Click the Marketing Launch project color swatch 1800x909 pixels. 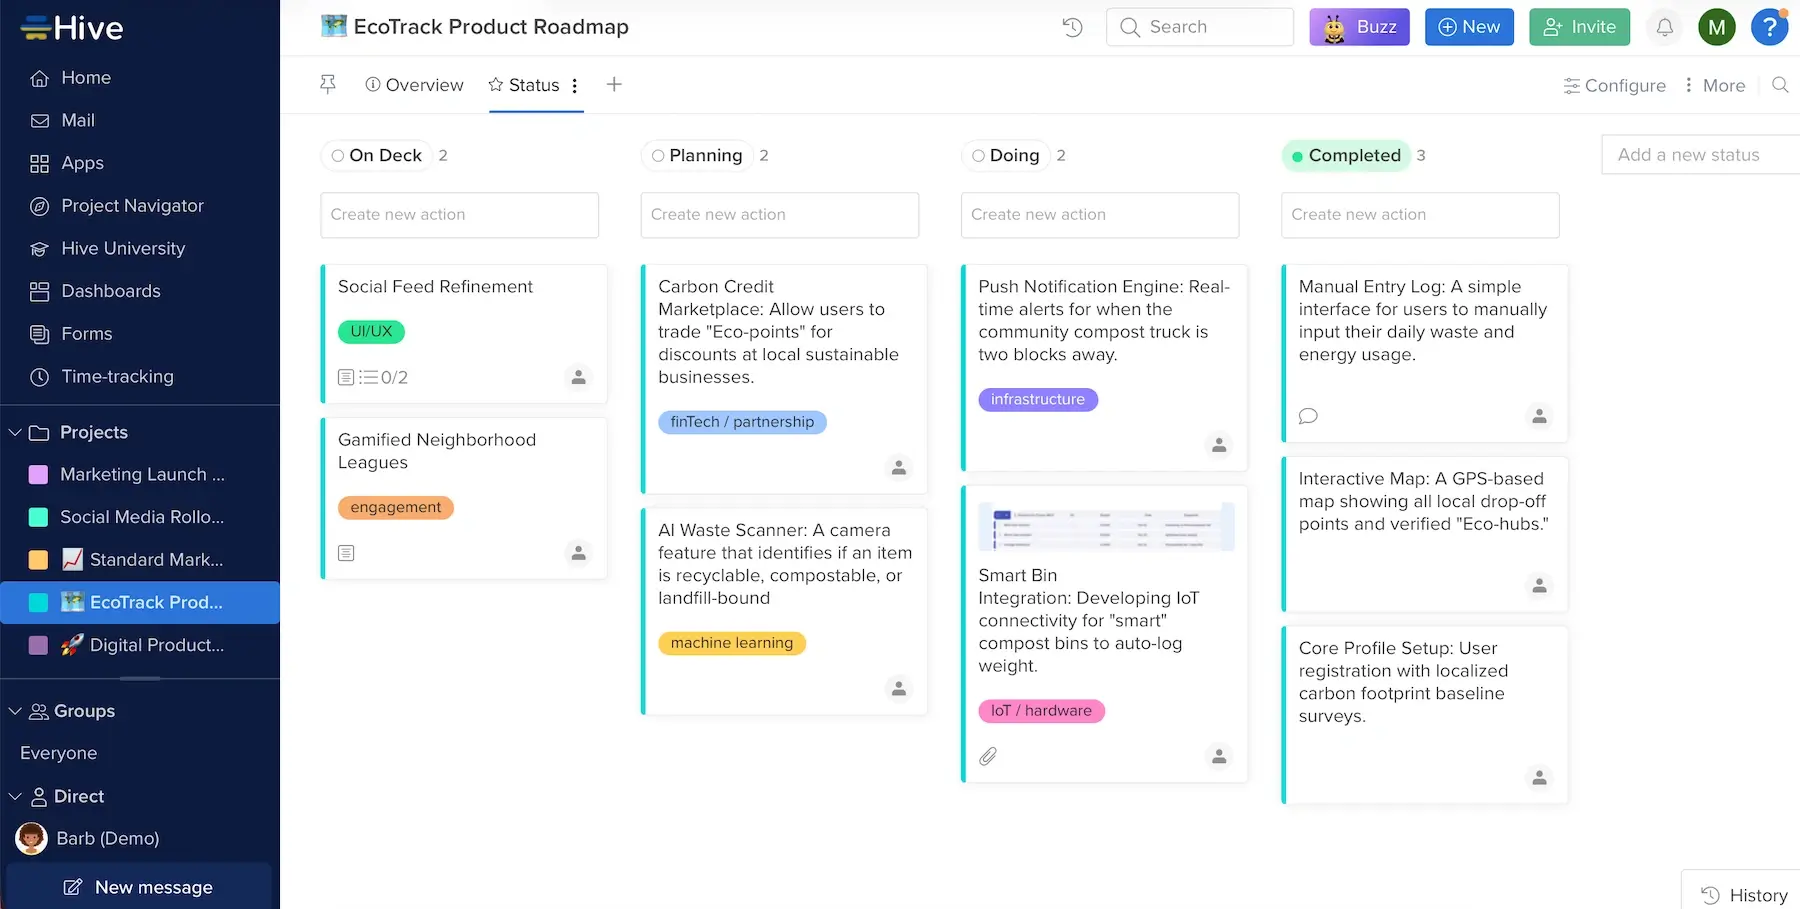pos(39,475)
